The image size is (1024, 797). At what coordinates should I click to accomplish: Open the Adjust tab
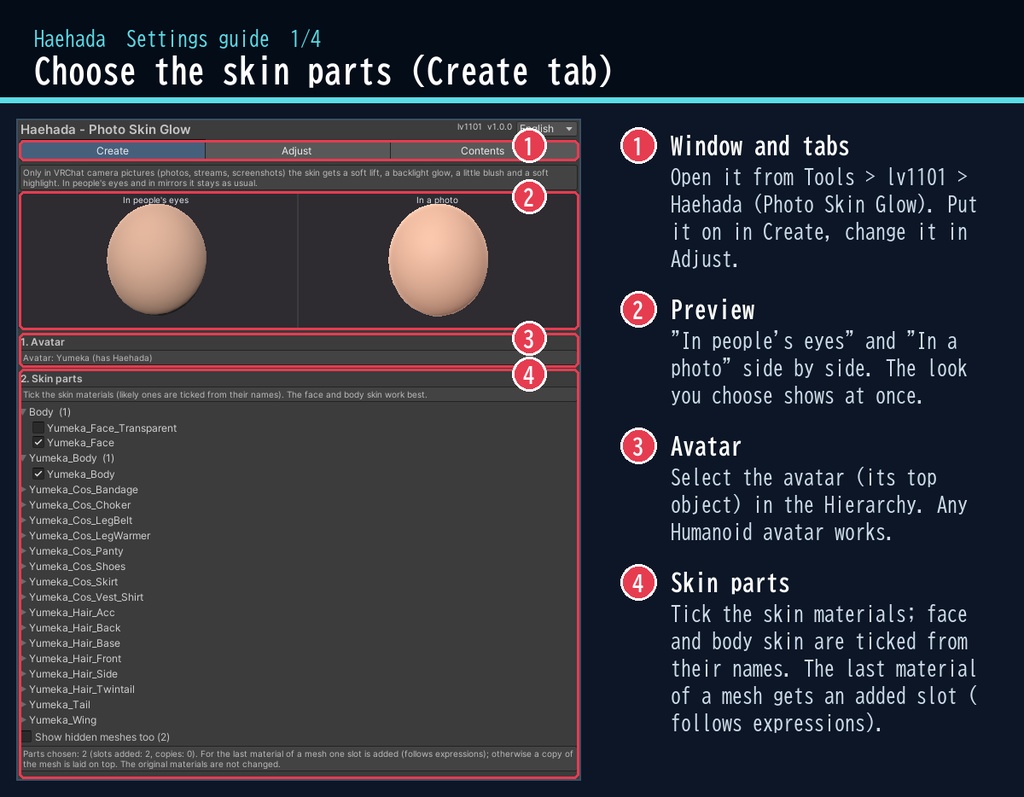(x=297, y=151)
